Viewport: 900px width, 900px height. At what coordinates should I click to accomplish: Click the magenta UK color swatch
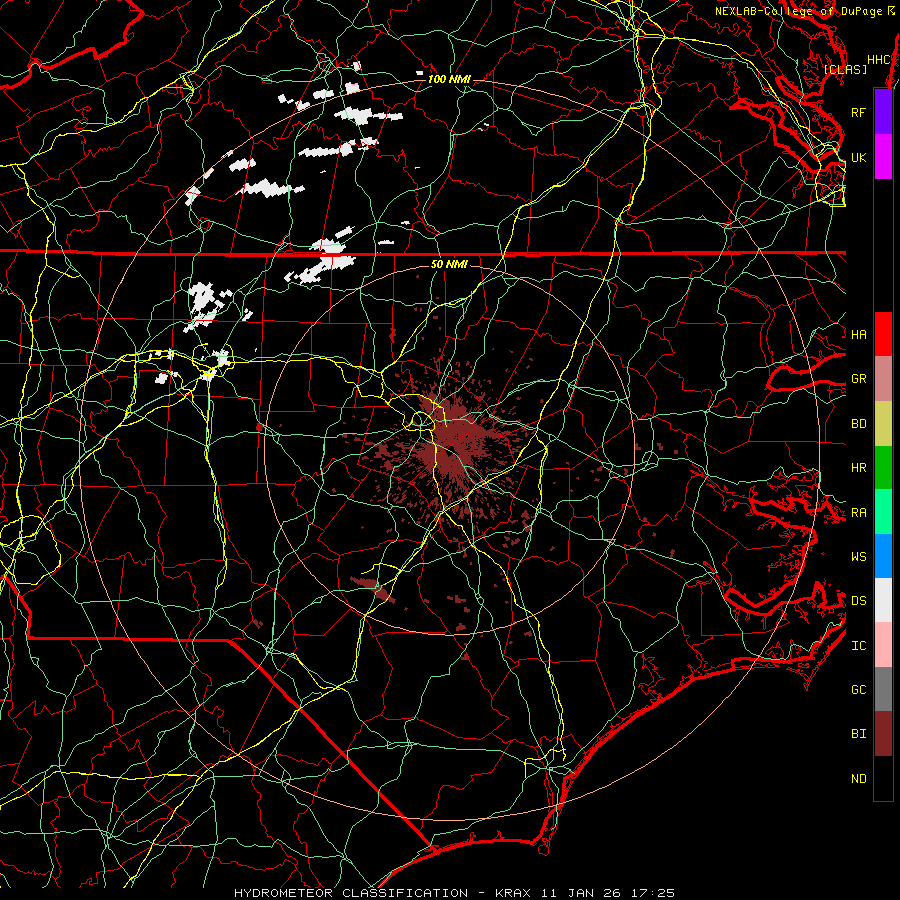click(883, 157)
